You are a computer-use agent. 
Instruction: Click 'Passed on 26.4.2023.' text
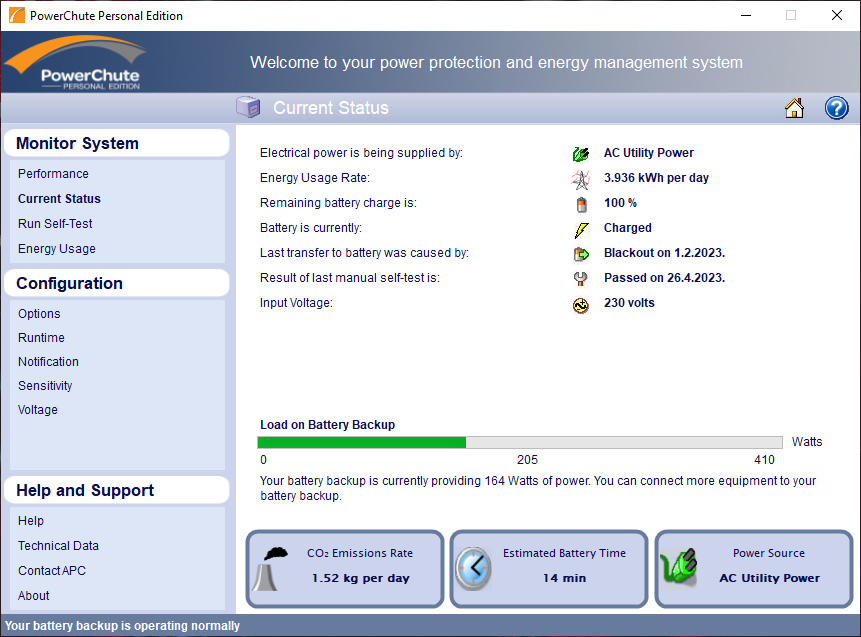(664, 278)
